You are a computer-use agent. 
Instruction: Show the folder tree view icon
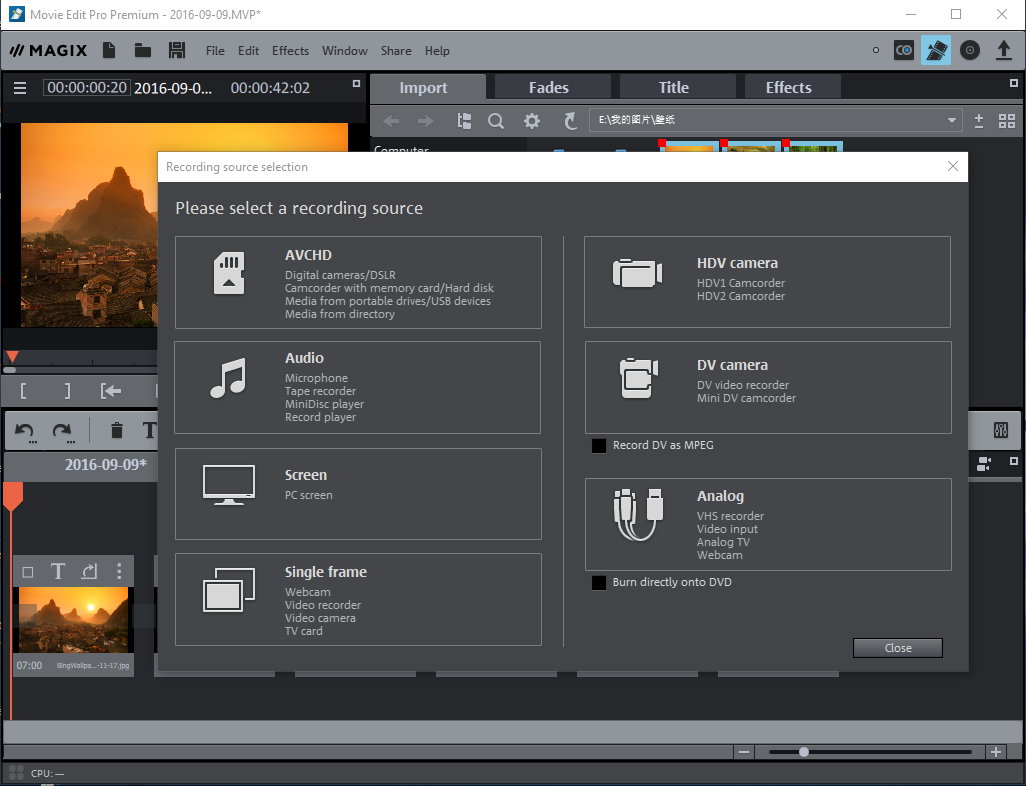coord(464,121)
